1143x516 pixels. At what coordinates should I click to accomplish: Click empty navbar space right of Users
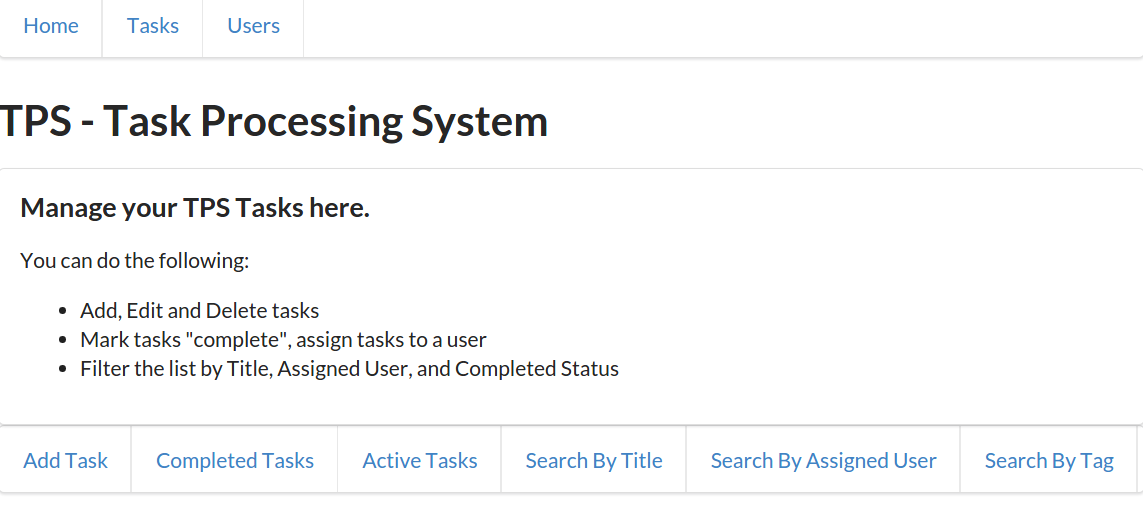(700, 27)
